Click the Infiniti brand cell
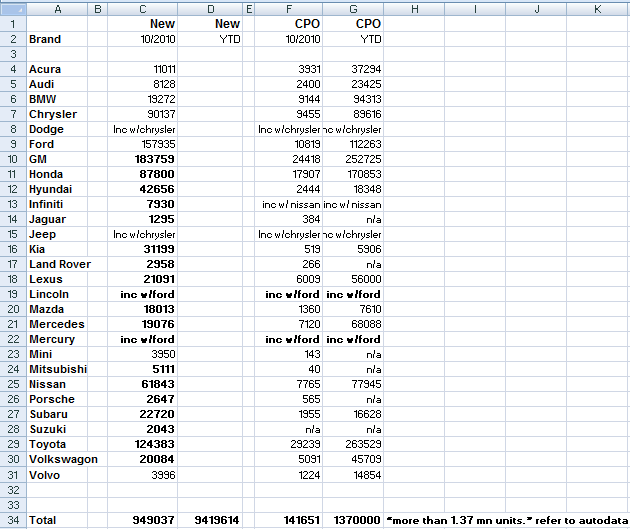 click(x=57, y=204)
